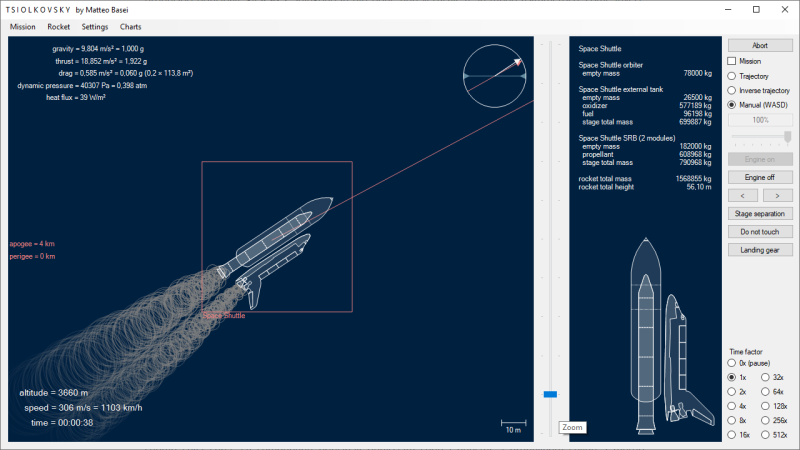Click the drag readout line

pos(126,73)
